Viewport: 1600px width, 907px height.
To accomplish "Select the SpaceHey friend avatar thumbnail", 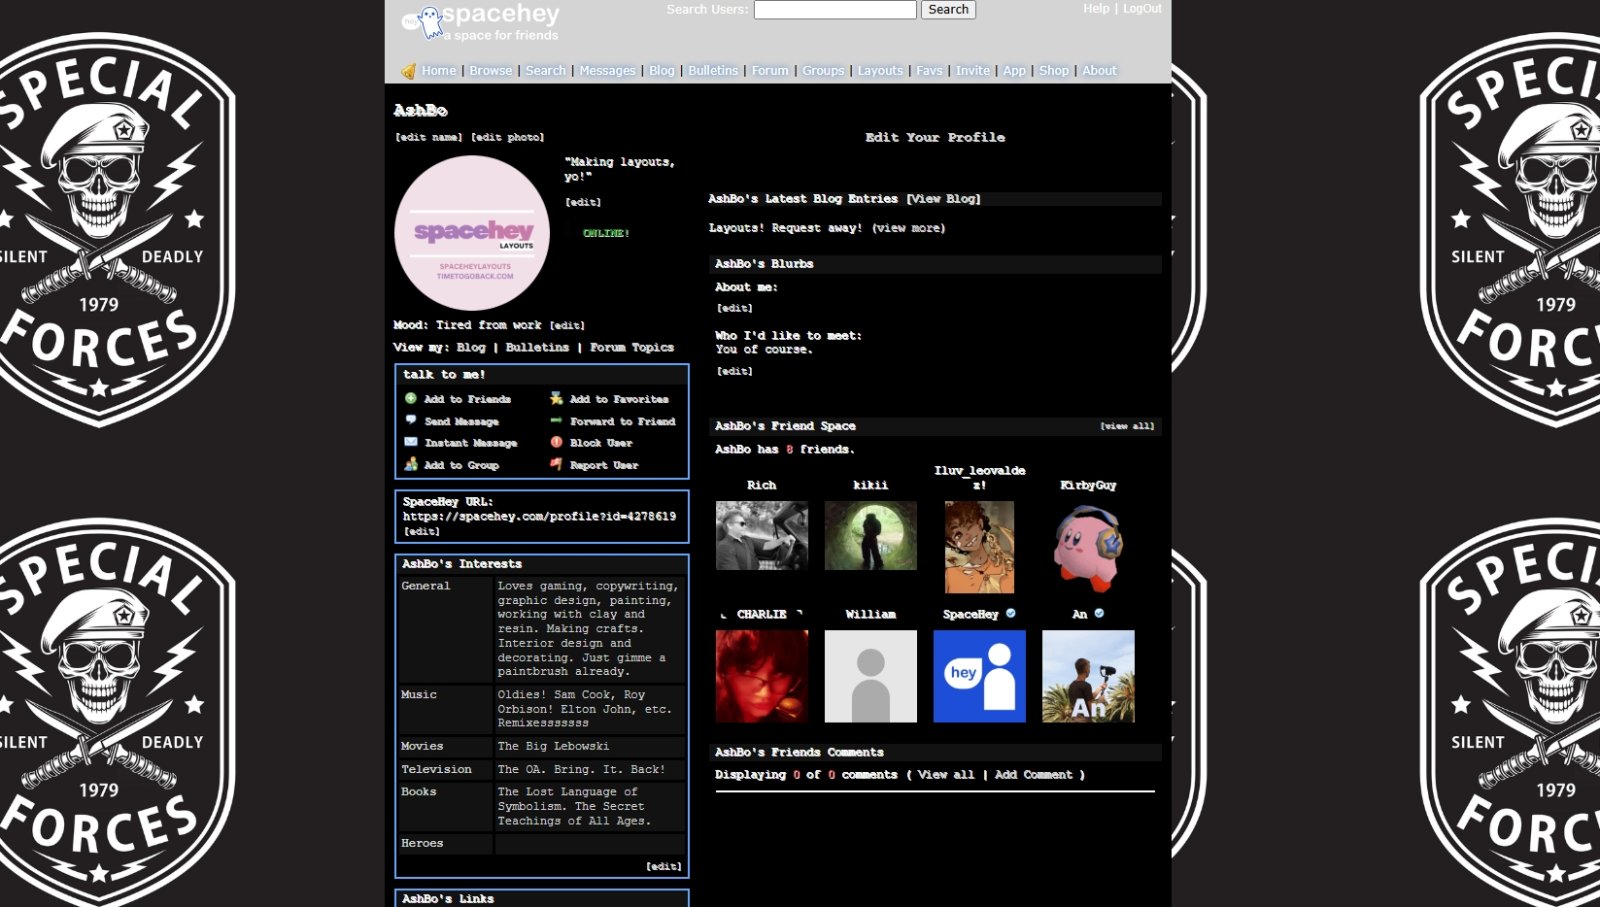I will tap(979, 676).
